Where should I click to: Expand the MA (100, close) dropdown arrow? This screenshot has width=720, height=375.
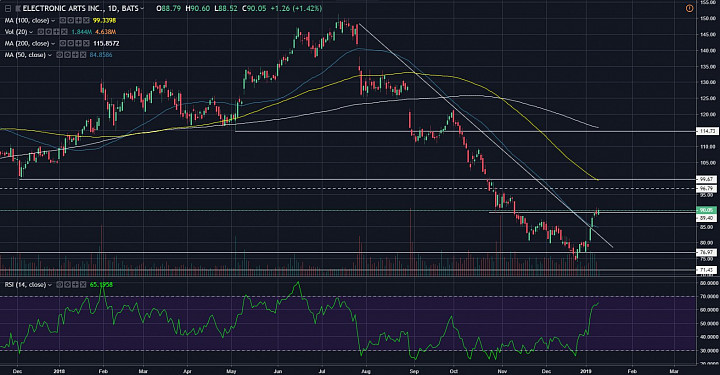coord(53,21)
